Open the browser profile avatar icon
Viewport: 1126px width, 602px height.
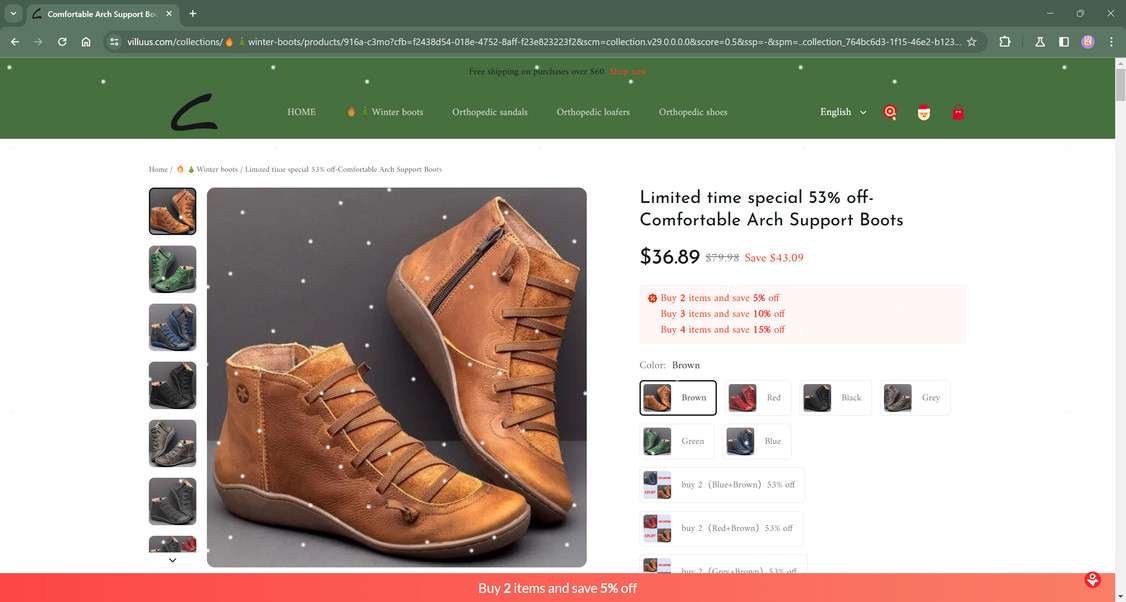[x=1088, y=42]
